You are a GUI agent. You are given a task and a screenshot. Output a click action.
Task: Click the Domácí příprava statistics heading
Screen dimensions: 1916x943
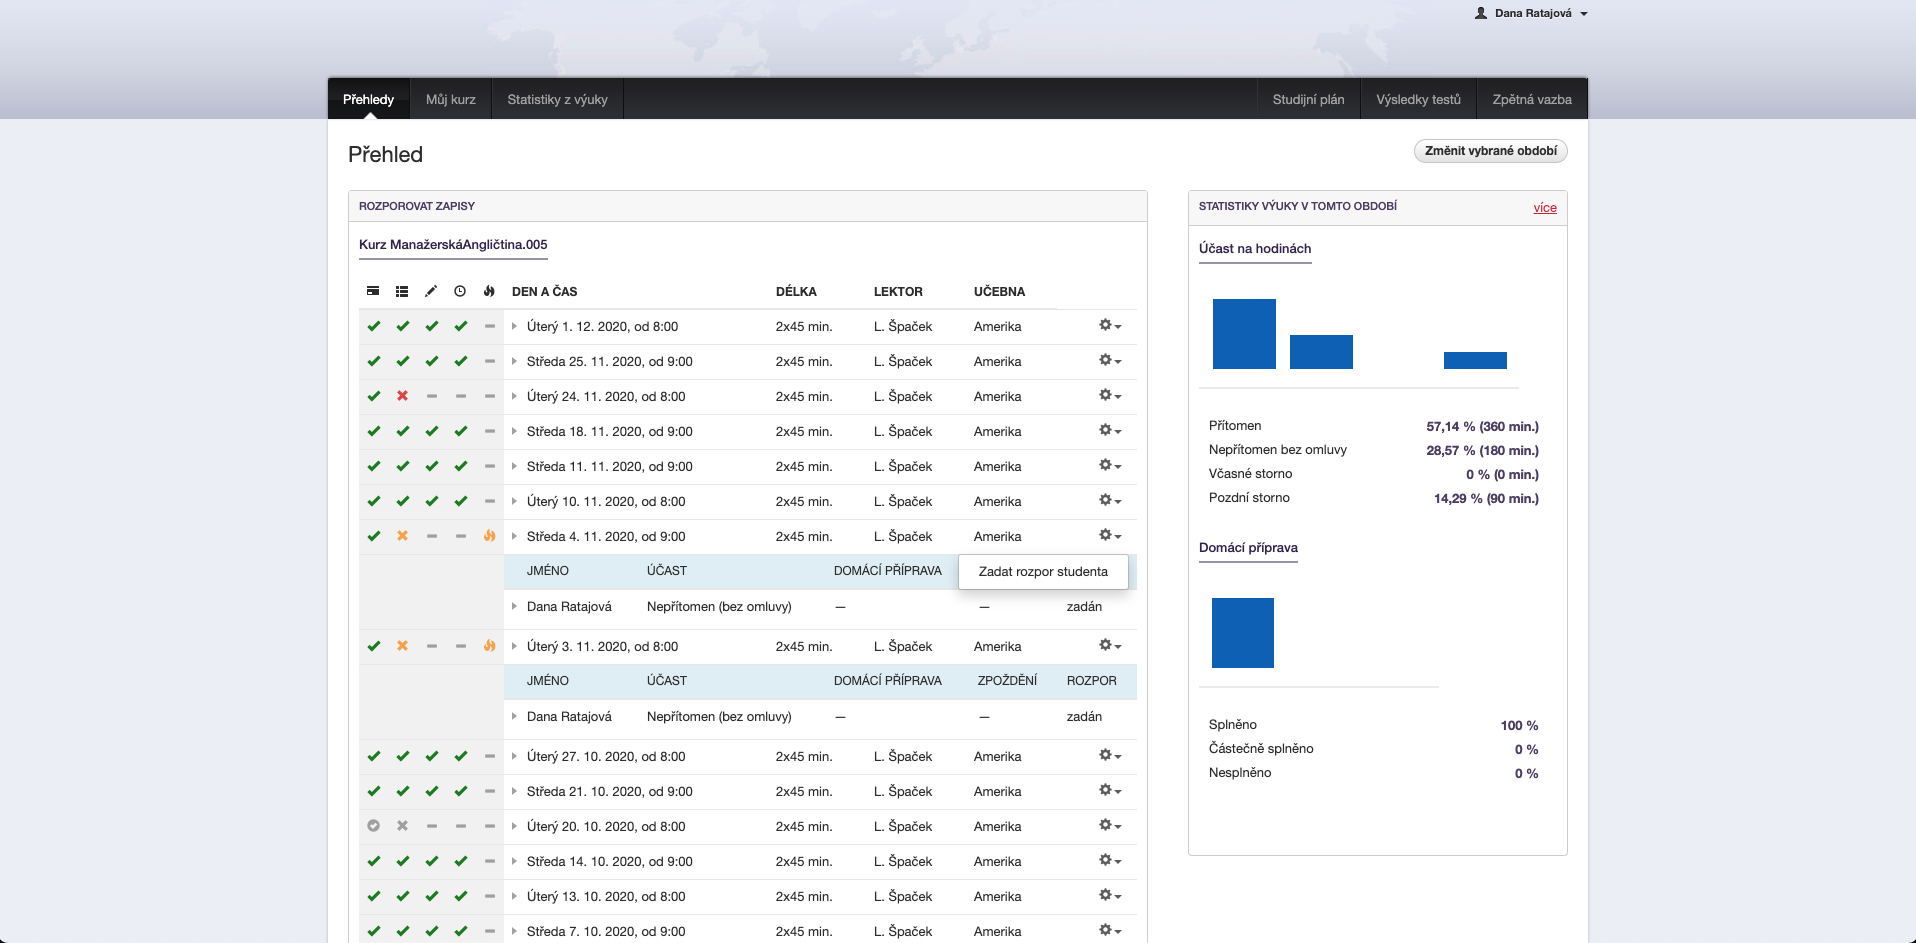[1248, 547]
